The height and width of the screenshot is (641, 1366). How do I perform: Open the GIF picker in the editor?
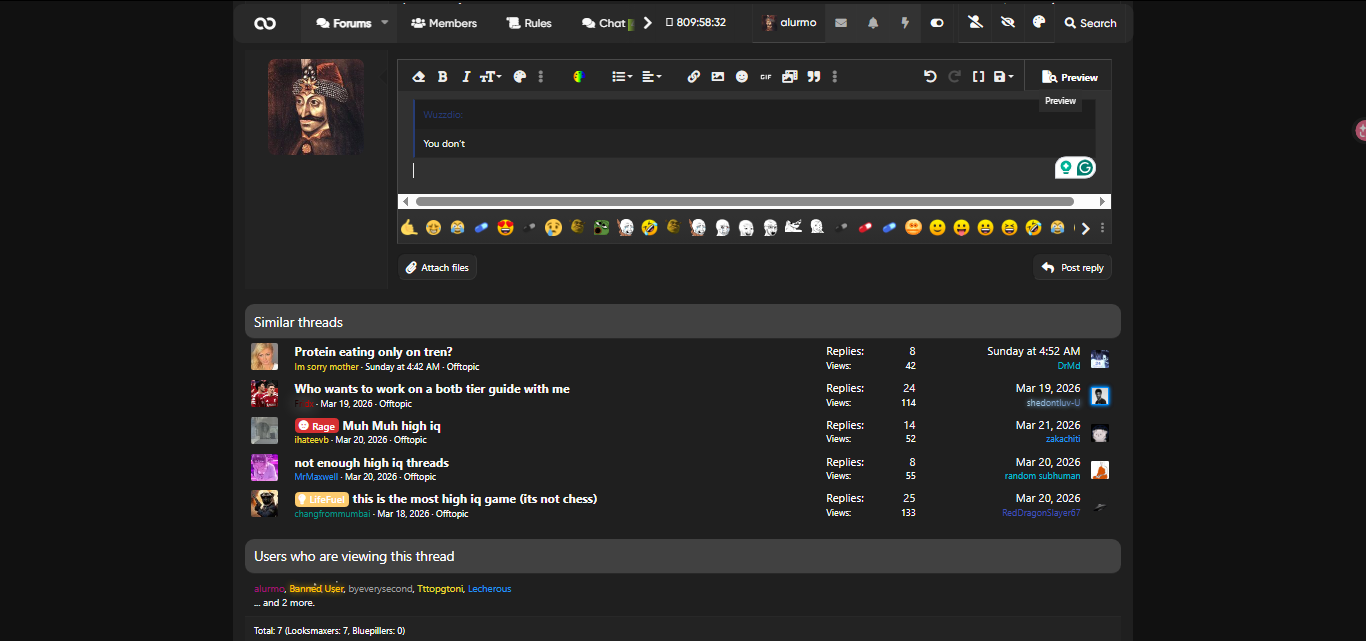coord(766,77)
